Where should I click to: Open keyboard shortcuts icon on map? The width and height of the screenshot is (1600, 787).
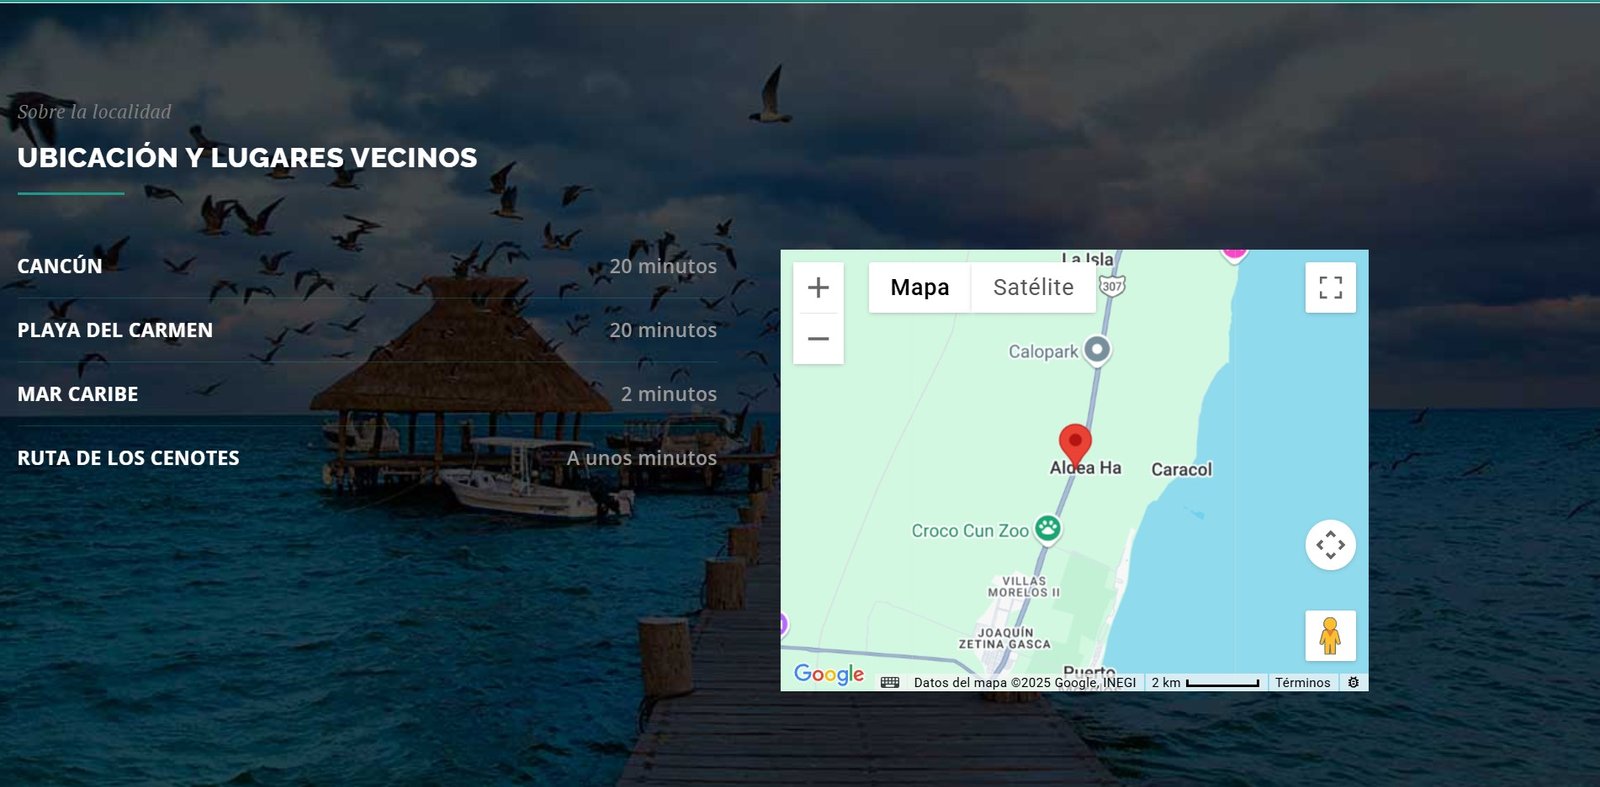coord(890,683)
